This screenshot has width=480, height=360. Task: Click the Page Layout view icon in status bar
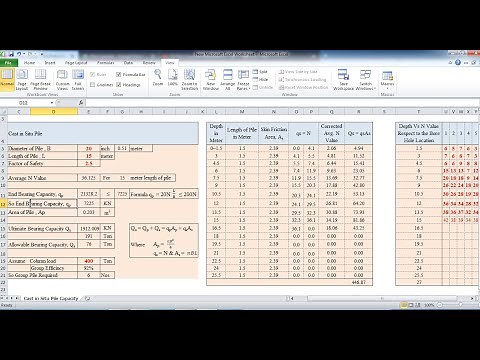click(x=411, y=305)
